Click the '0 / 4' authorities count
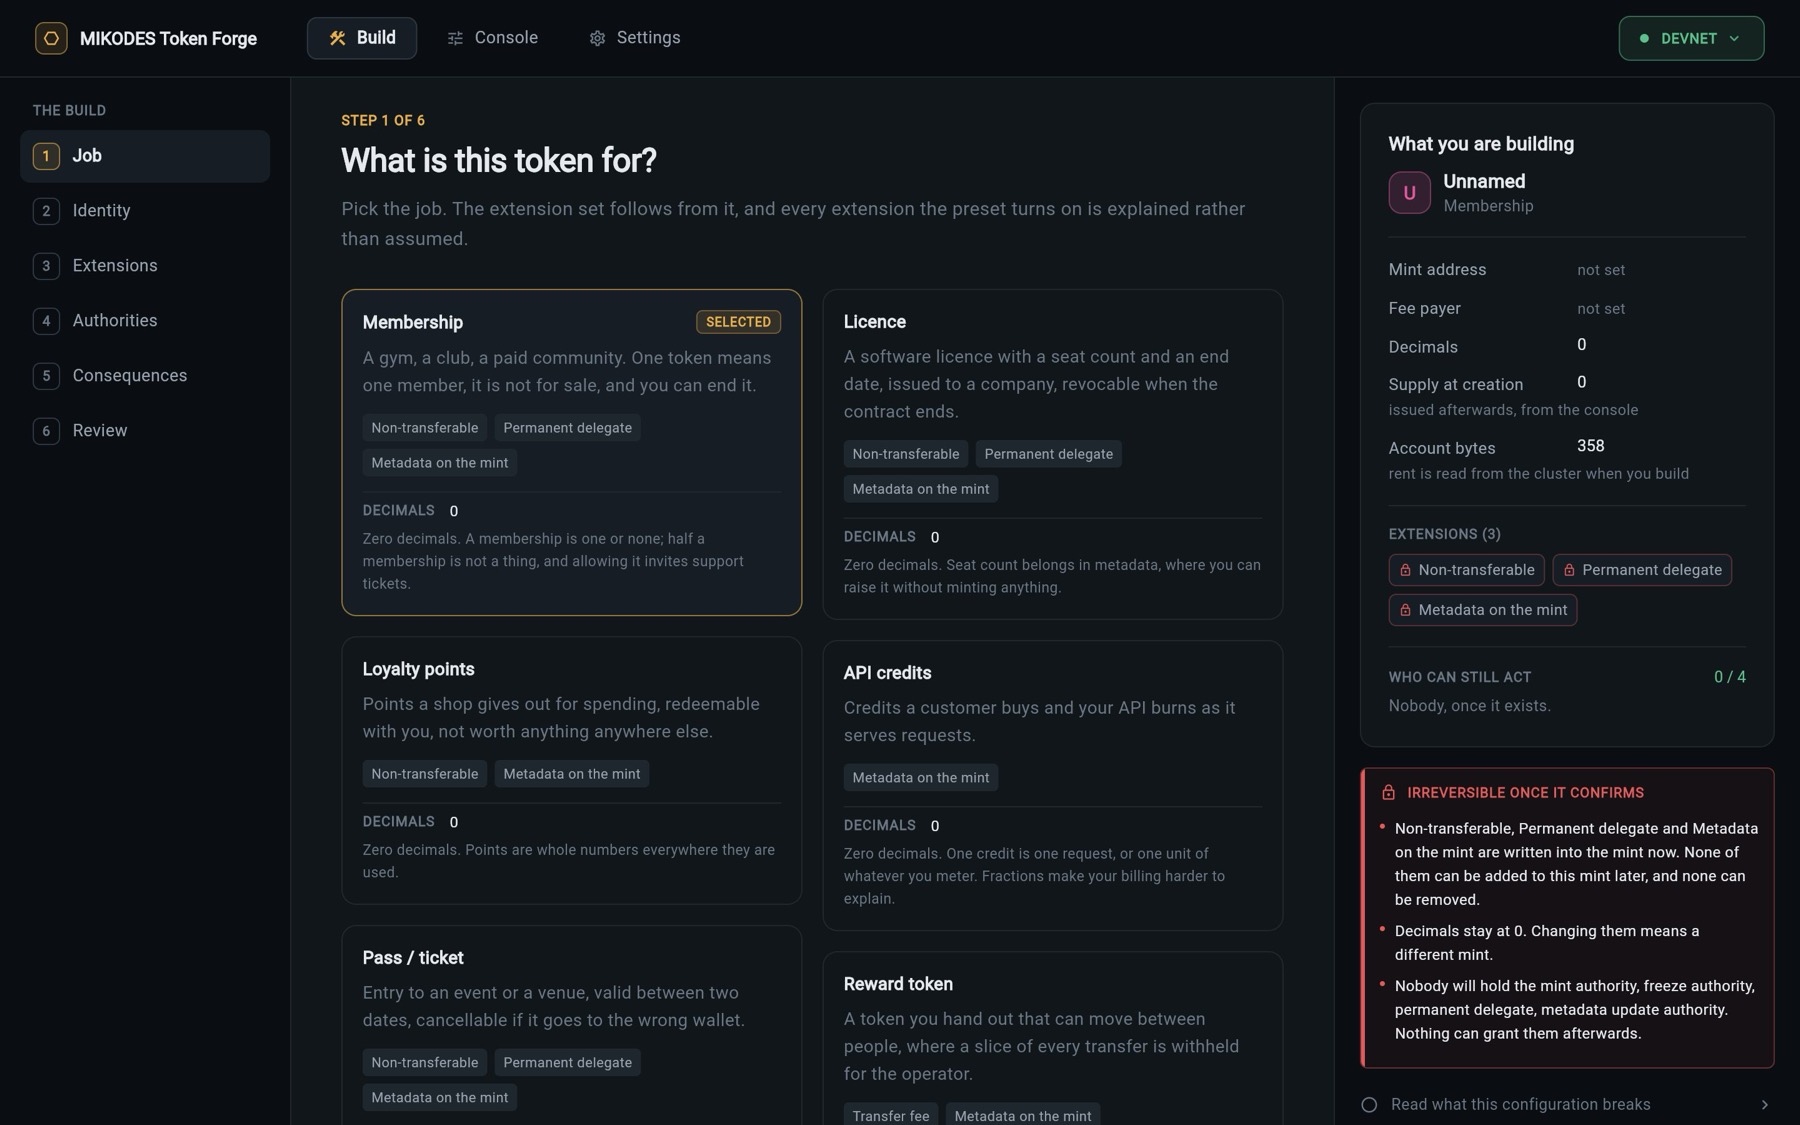Image resolution: width=1800 pixels, height=1125 pixels. [x=1730, y=677]
